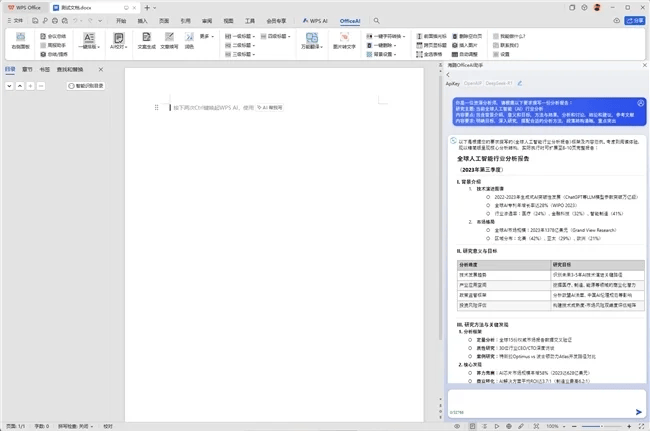Click the 文案生成 copy generation icon
The height and width of the screenshot is (431, 650).
pos(146,41)
